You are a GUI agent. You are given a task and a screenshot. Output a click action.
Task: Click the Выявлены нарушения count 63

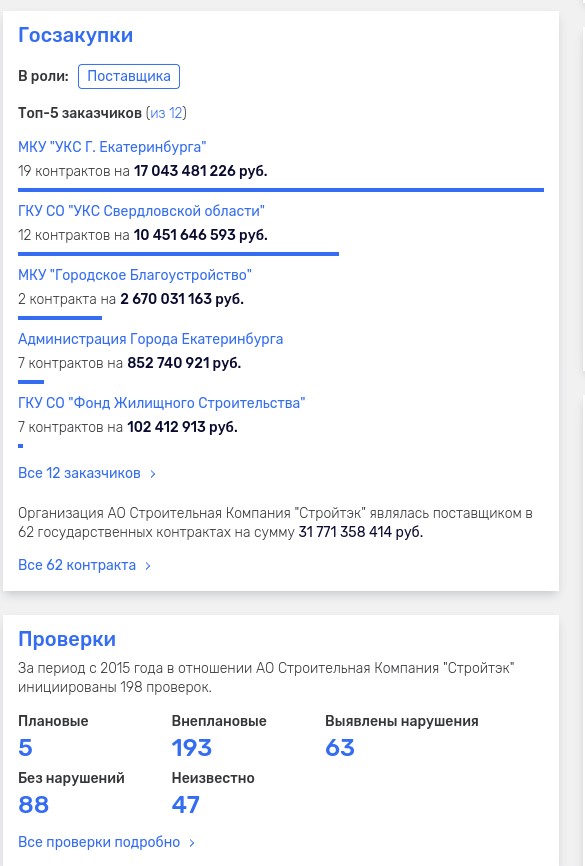tap(340, 748)
